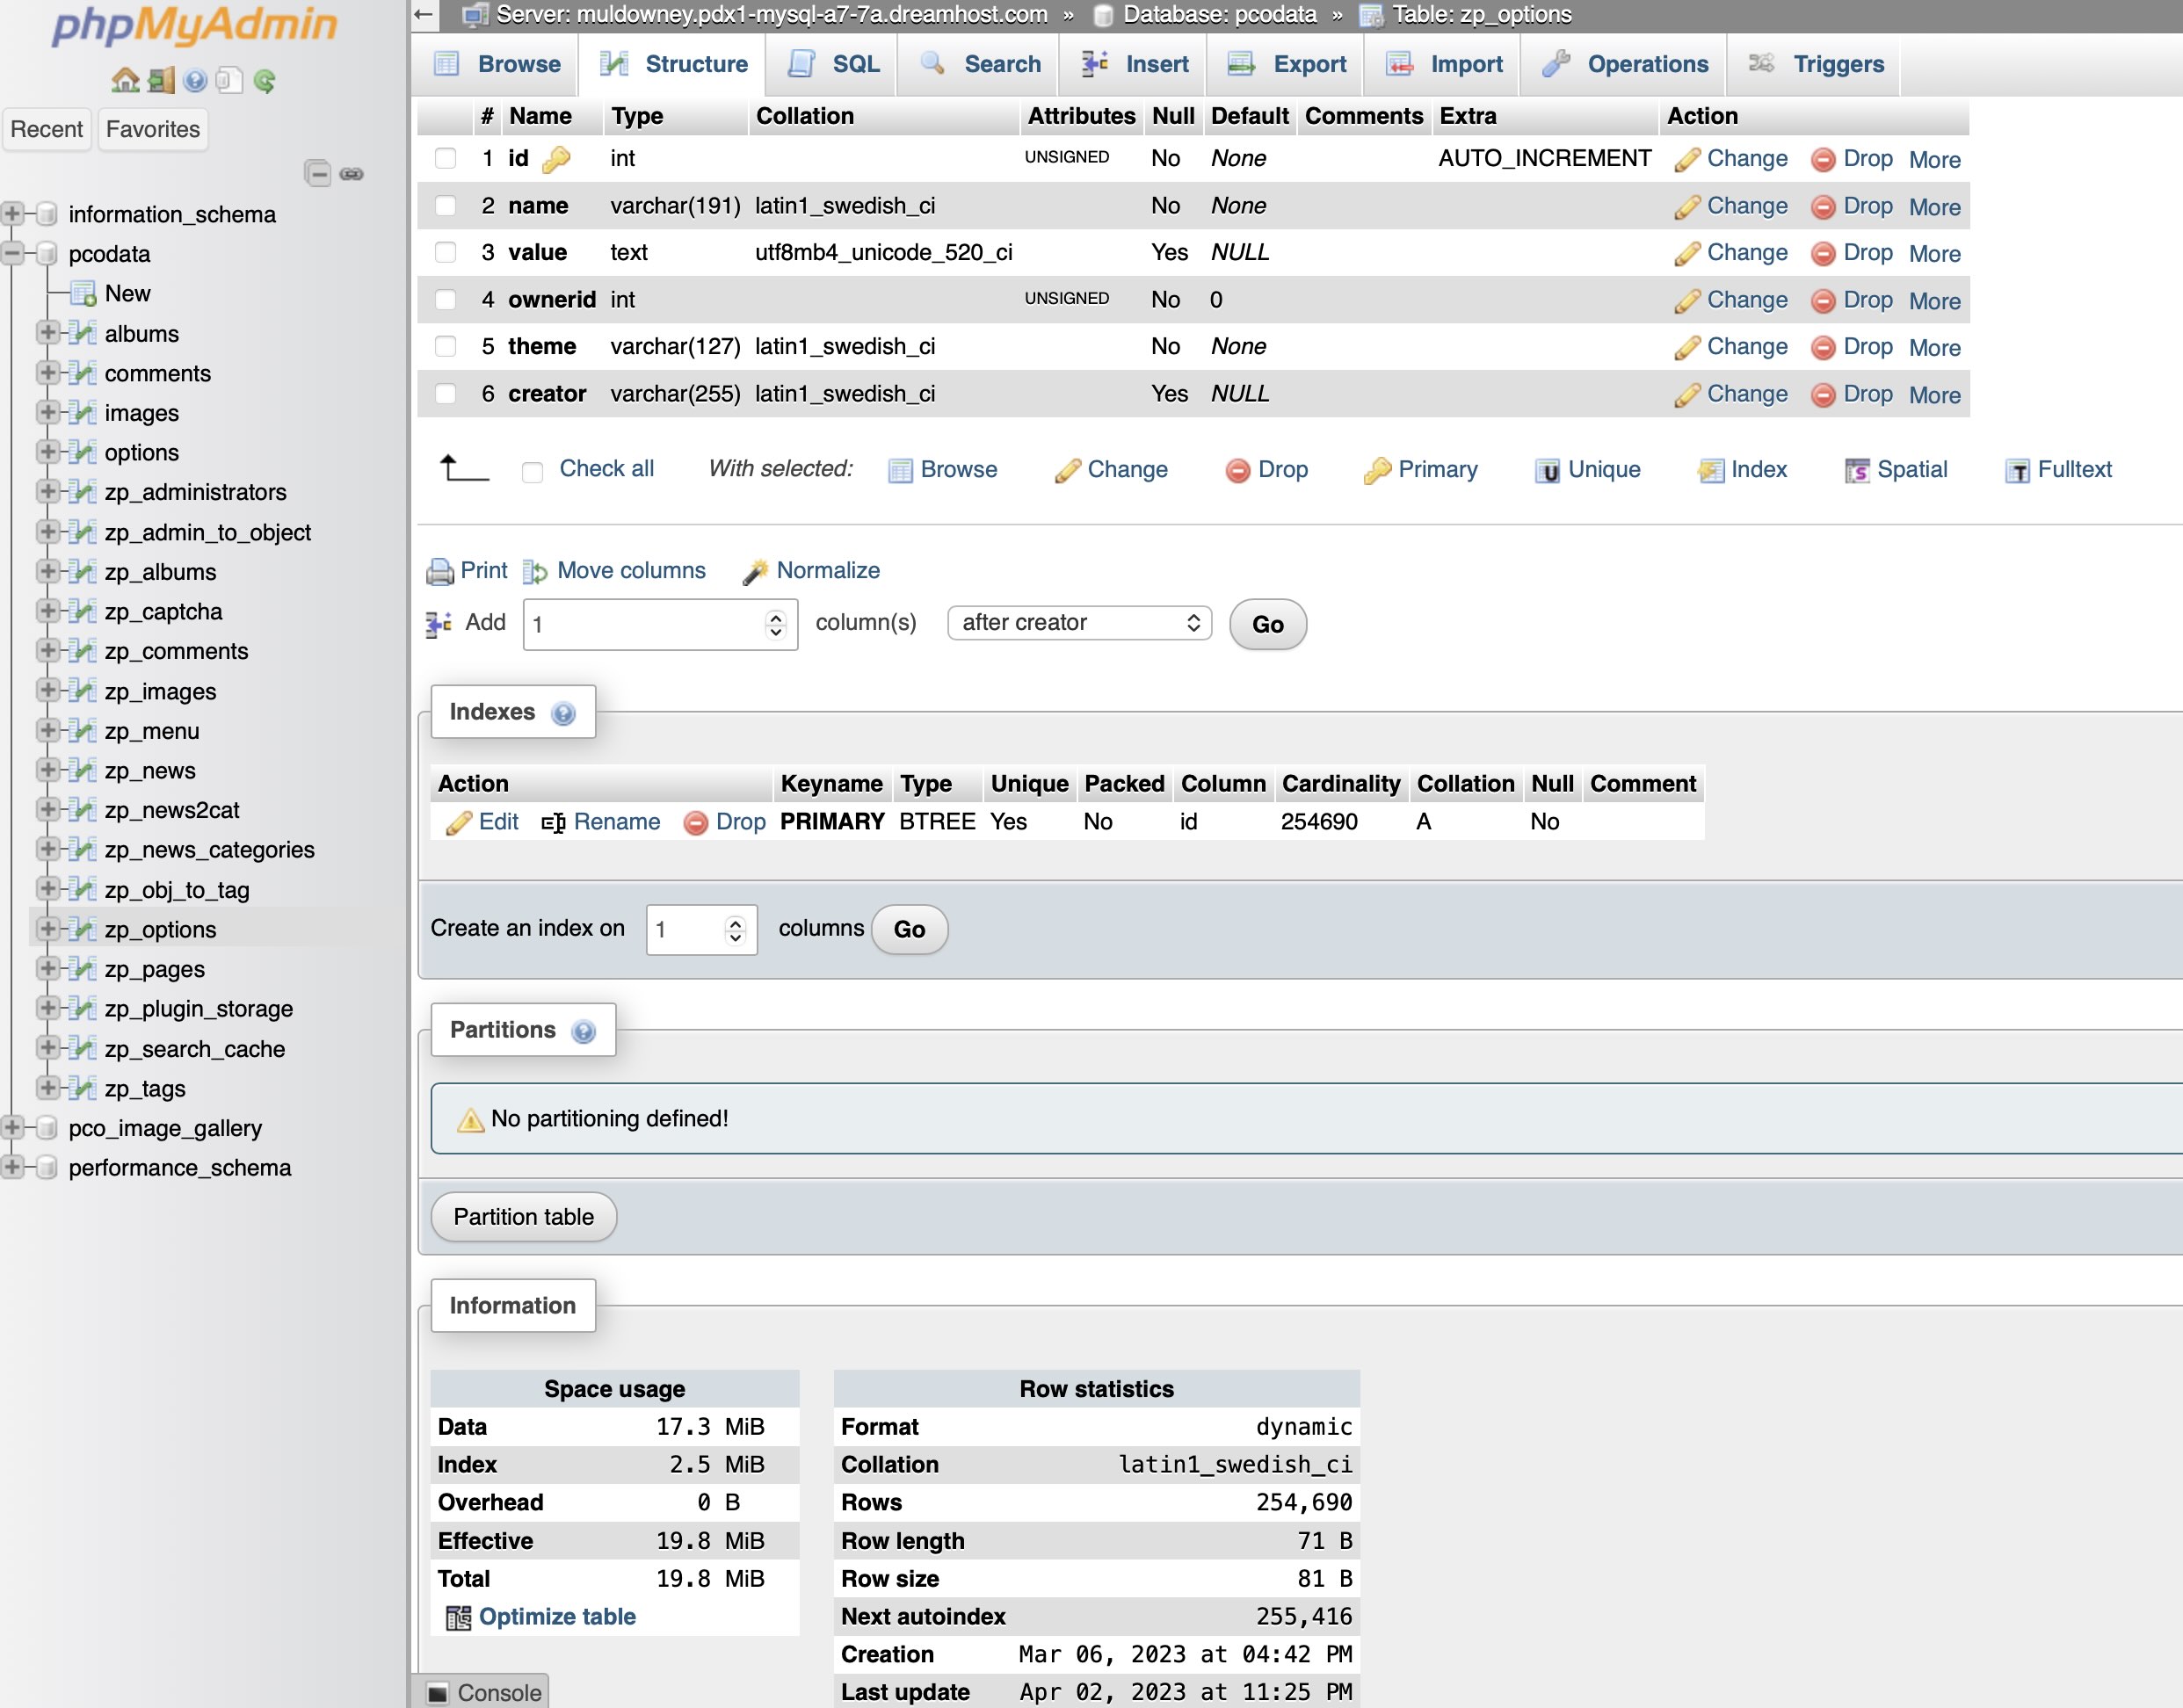Tick the checkbox for the value column
2183x1708 pixels.
tap(446, 252)
